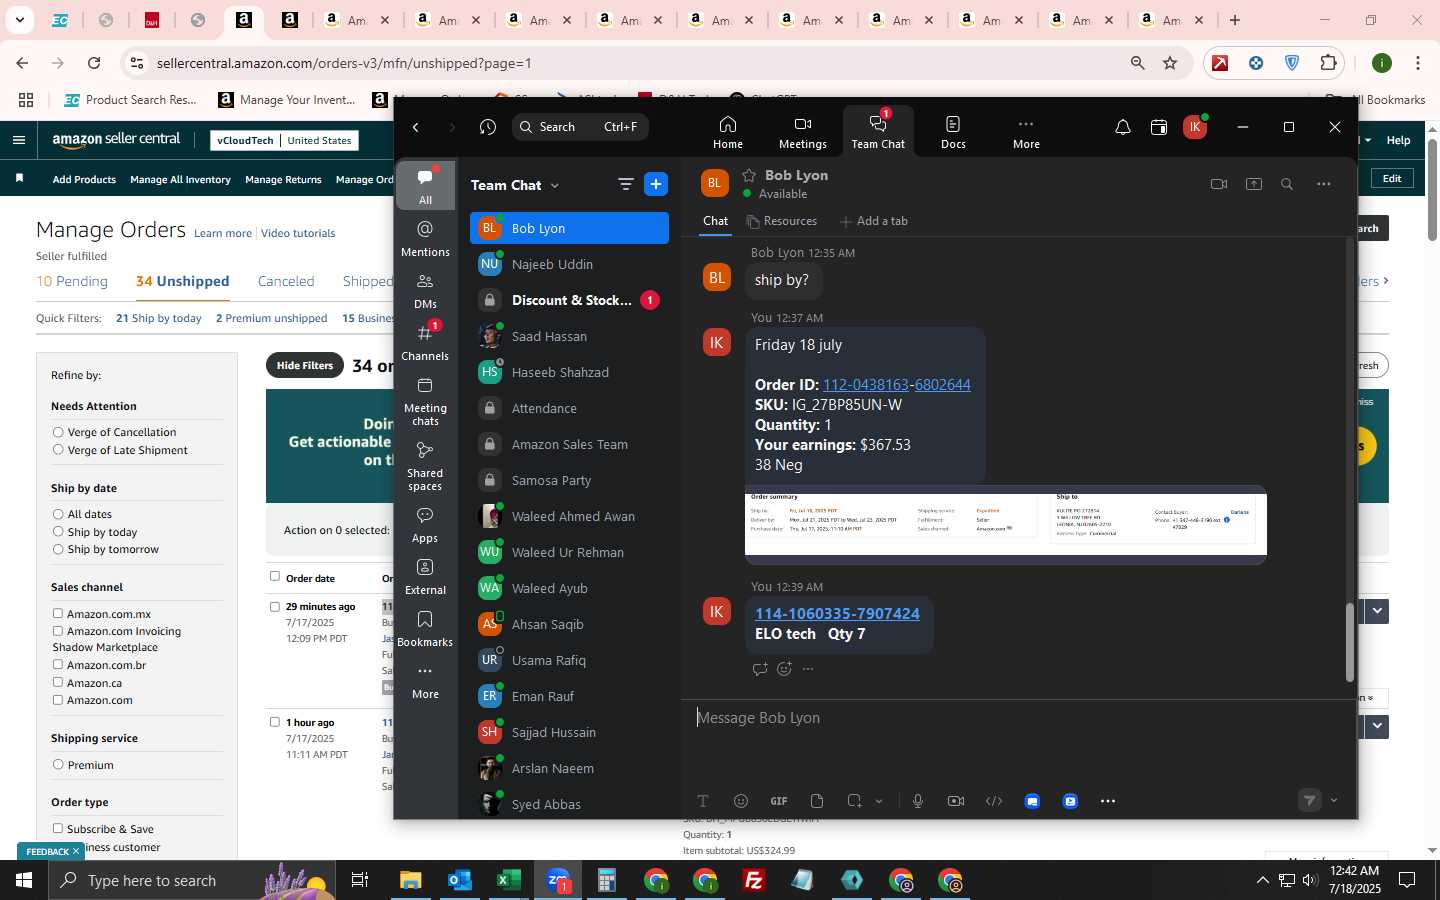Check Subscribe & Save order type
The height and width of the screenshot is (900, 1440).
[58, 828]
